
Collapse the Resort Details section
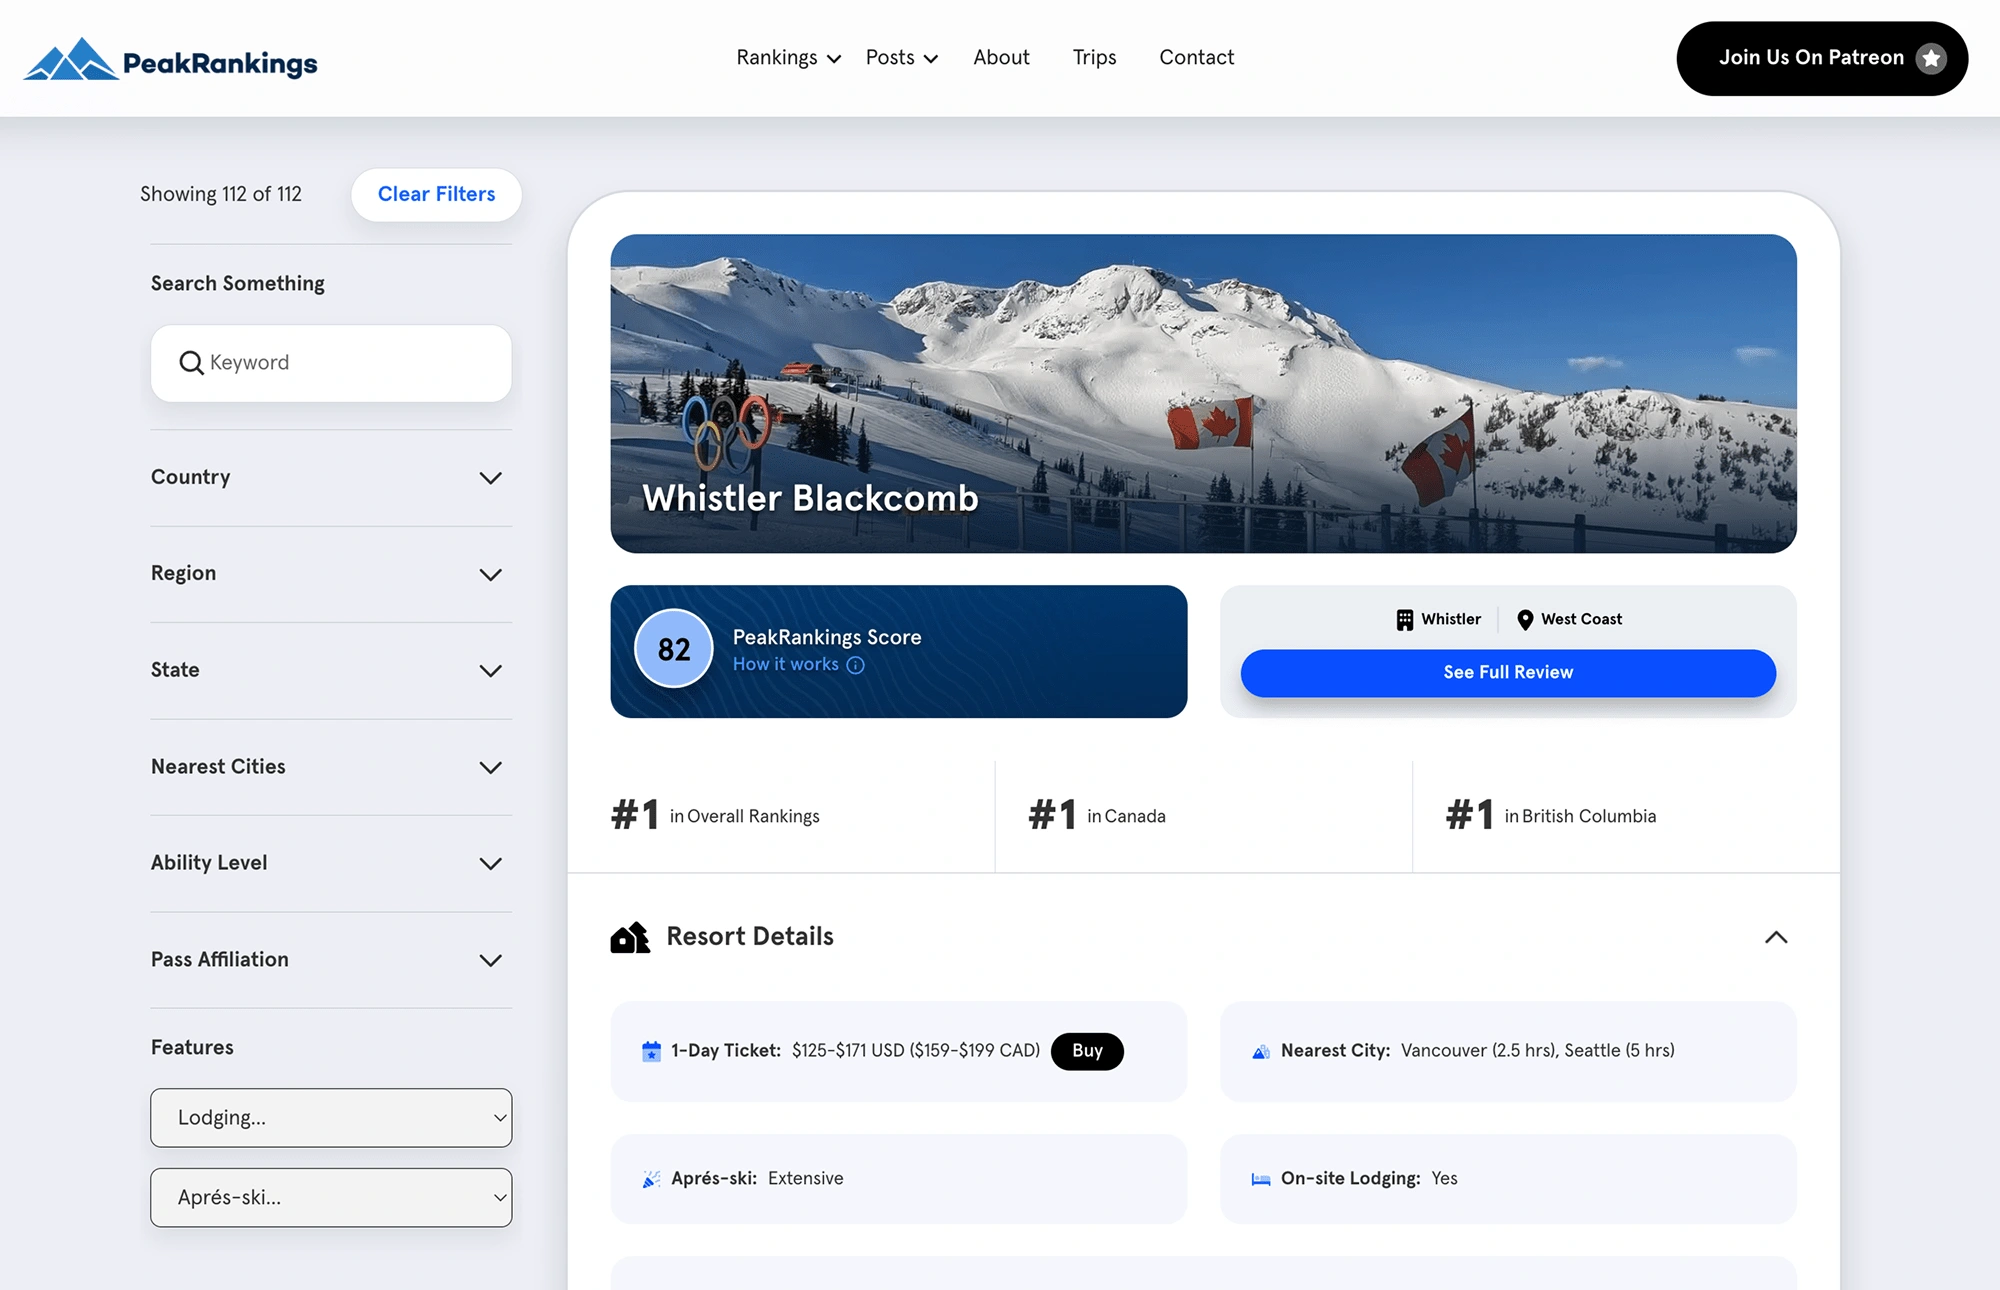pyautogui.click(x=1776, y=937)
